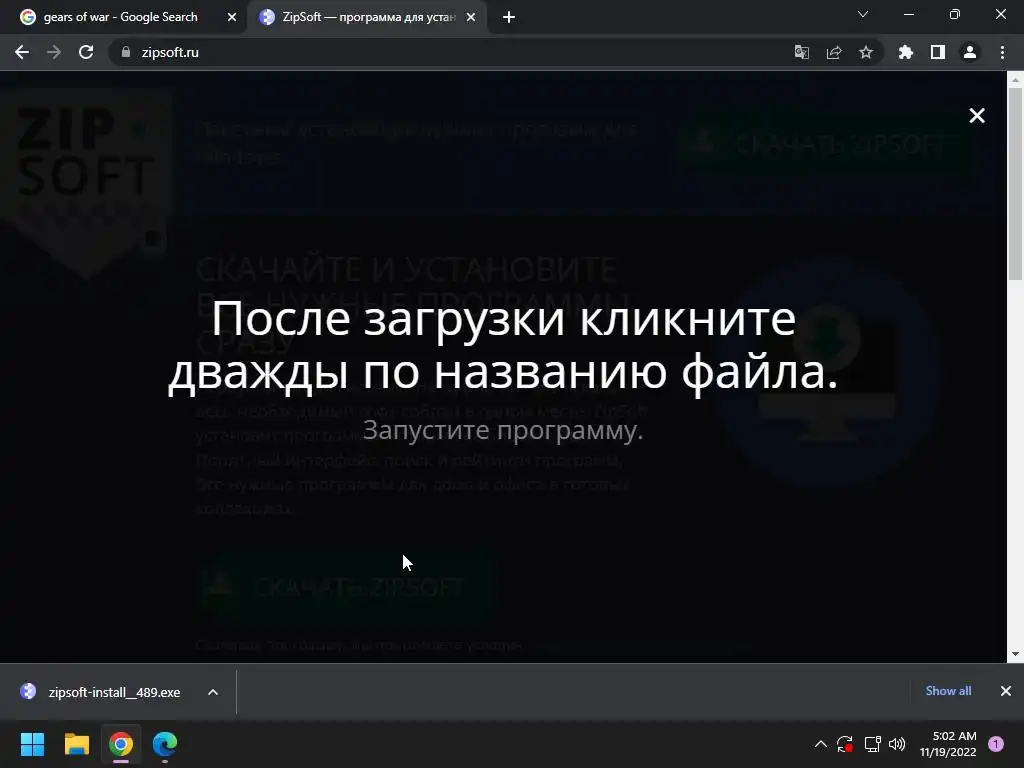Open the Chrome extensions puzzle icon

point(905,52)
